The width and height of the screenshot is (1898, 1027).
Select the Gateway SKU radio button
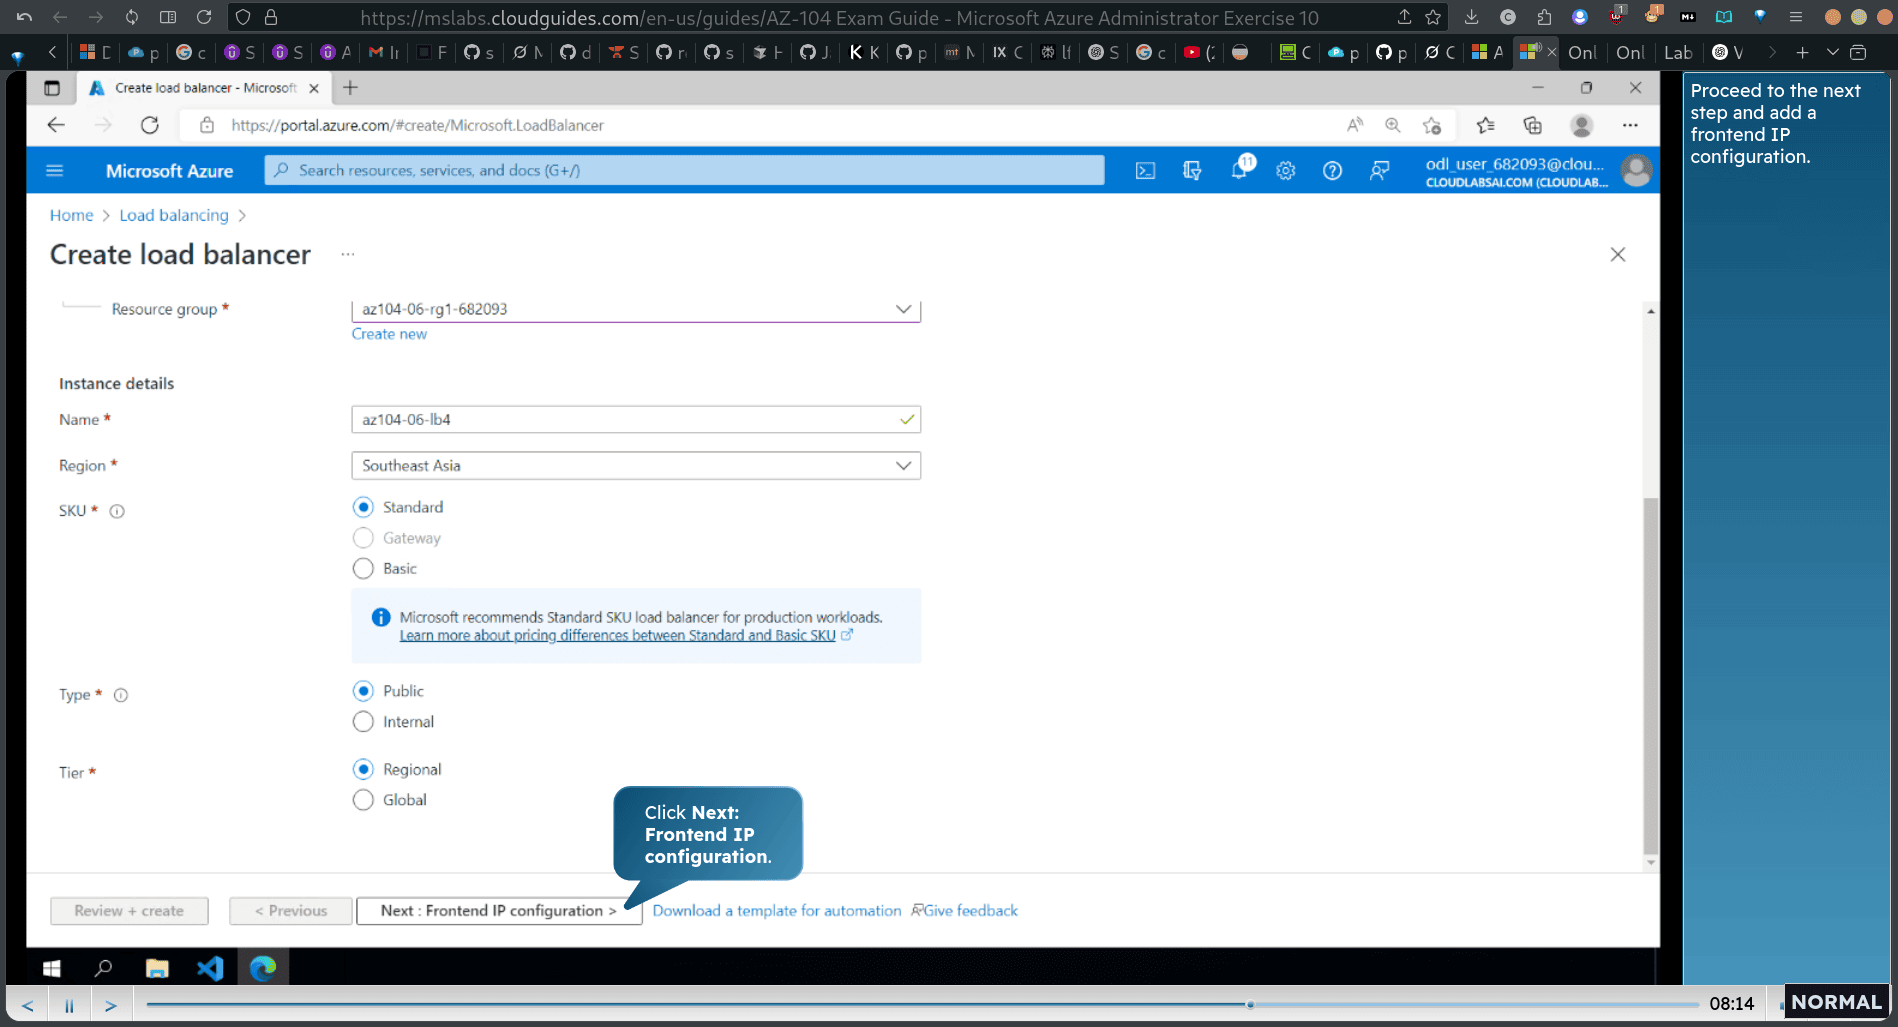(363, 538)
